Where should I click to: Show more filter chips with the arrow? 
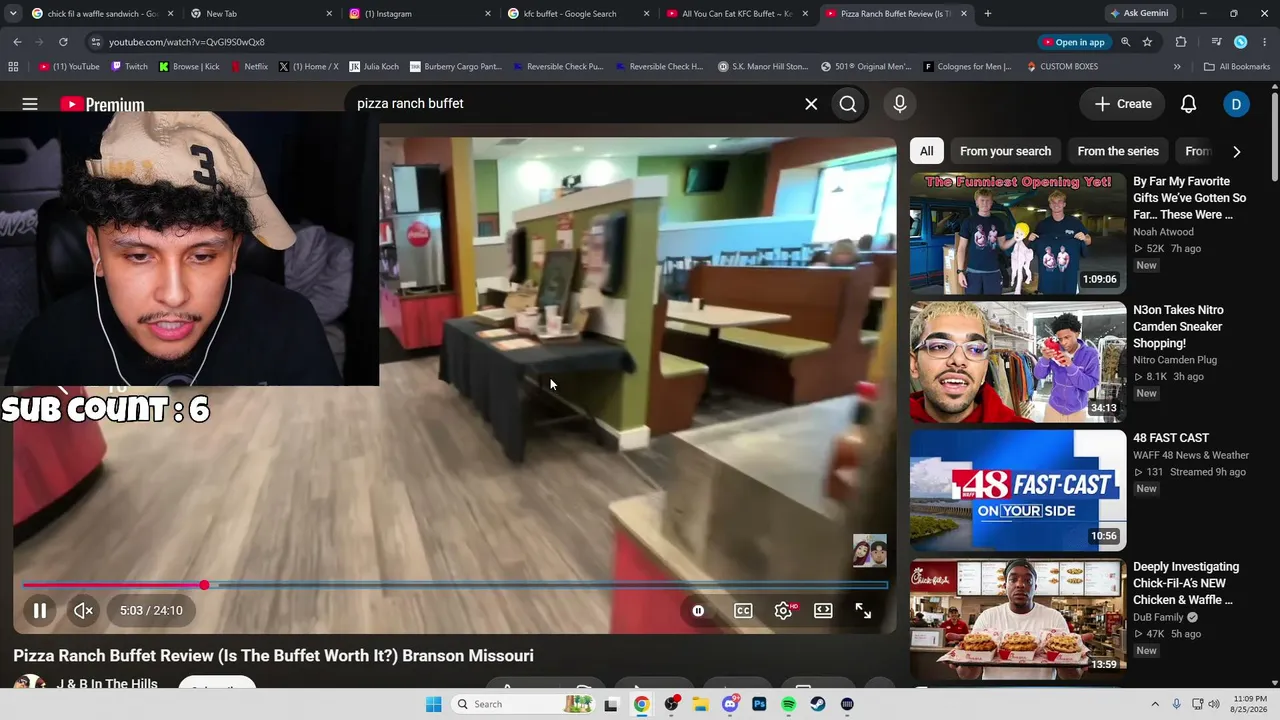click(x=1236, y=152)
